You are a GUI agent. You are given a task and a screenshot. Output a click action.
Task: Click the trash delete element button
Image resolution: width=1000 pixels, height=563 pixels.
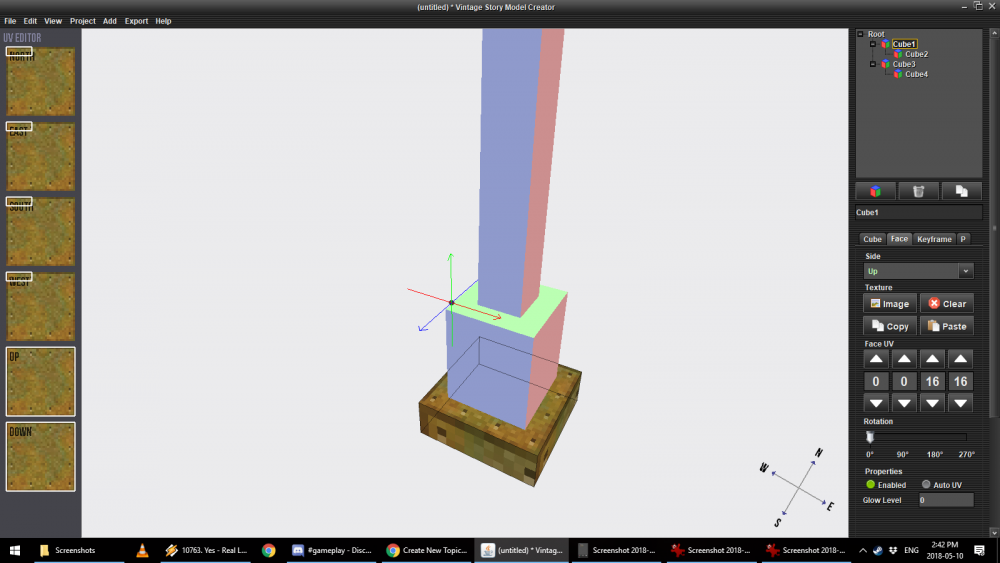coord(918,191)
